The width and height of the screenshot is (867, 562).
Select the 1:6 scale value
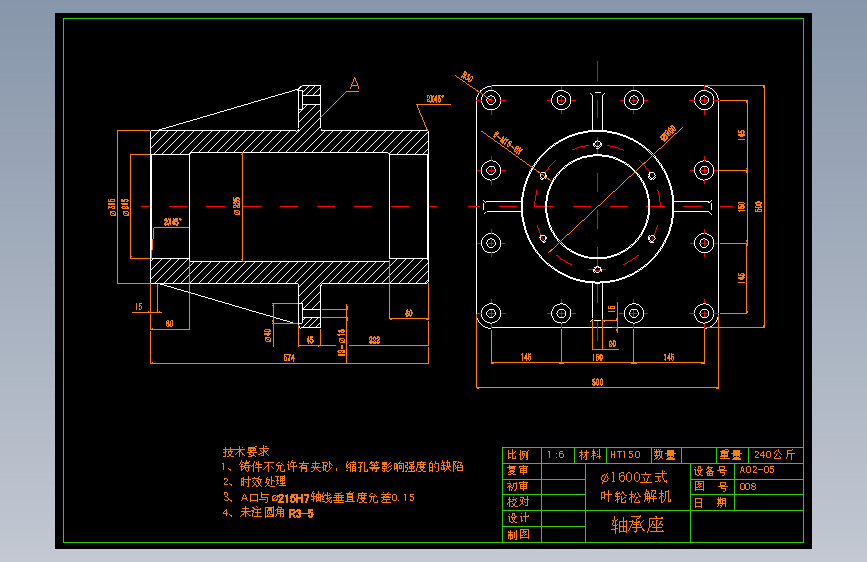click(x=556, y=455)
